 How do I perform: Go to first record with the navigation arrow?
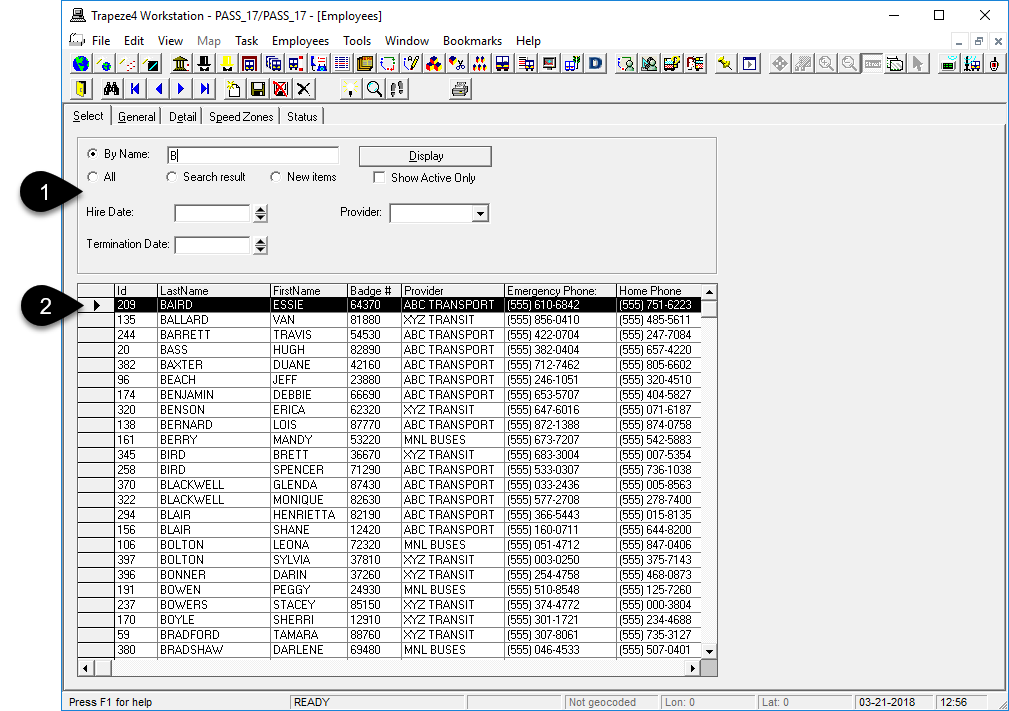point(134,88)
